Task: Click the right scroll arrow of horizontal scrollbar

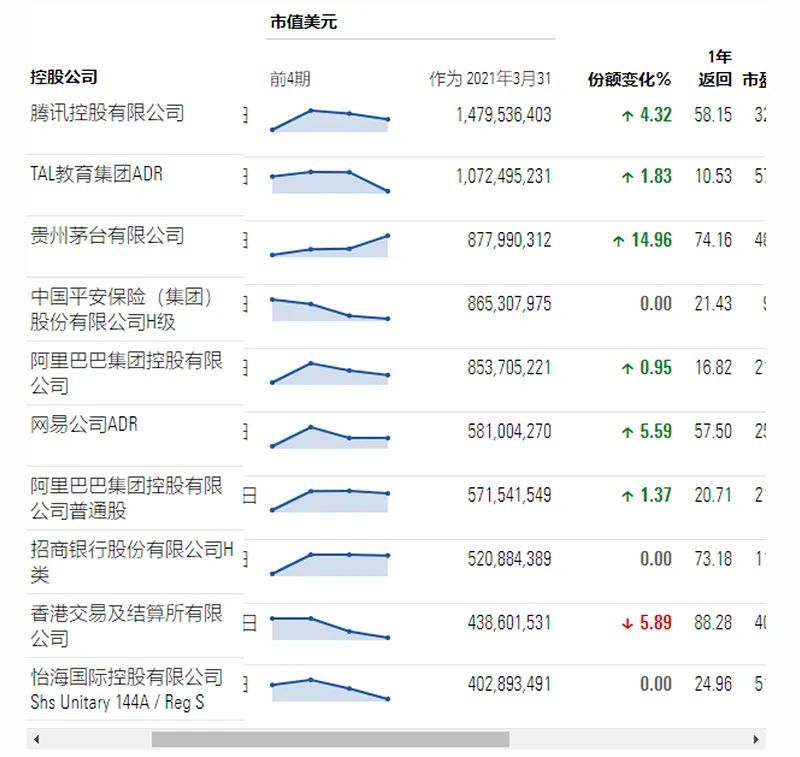Action: pos(756,739)
